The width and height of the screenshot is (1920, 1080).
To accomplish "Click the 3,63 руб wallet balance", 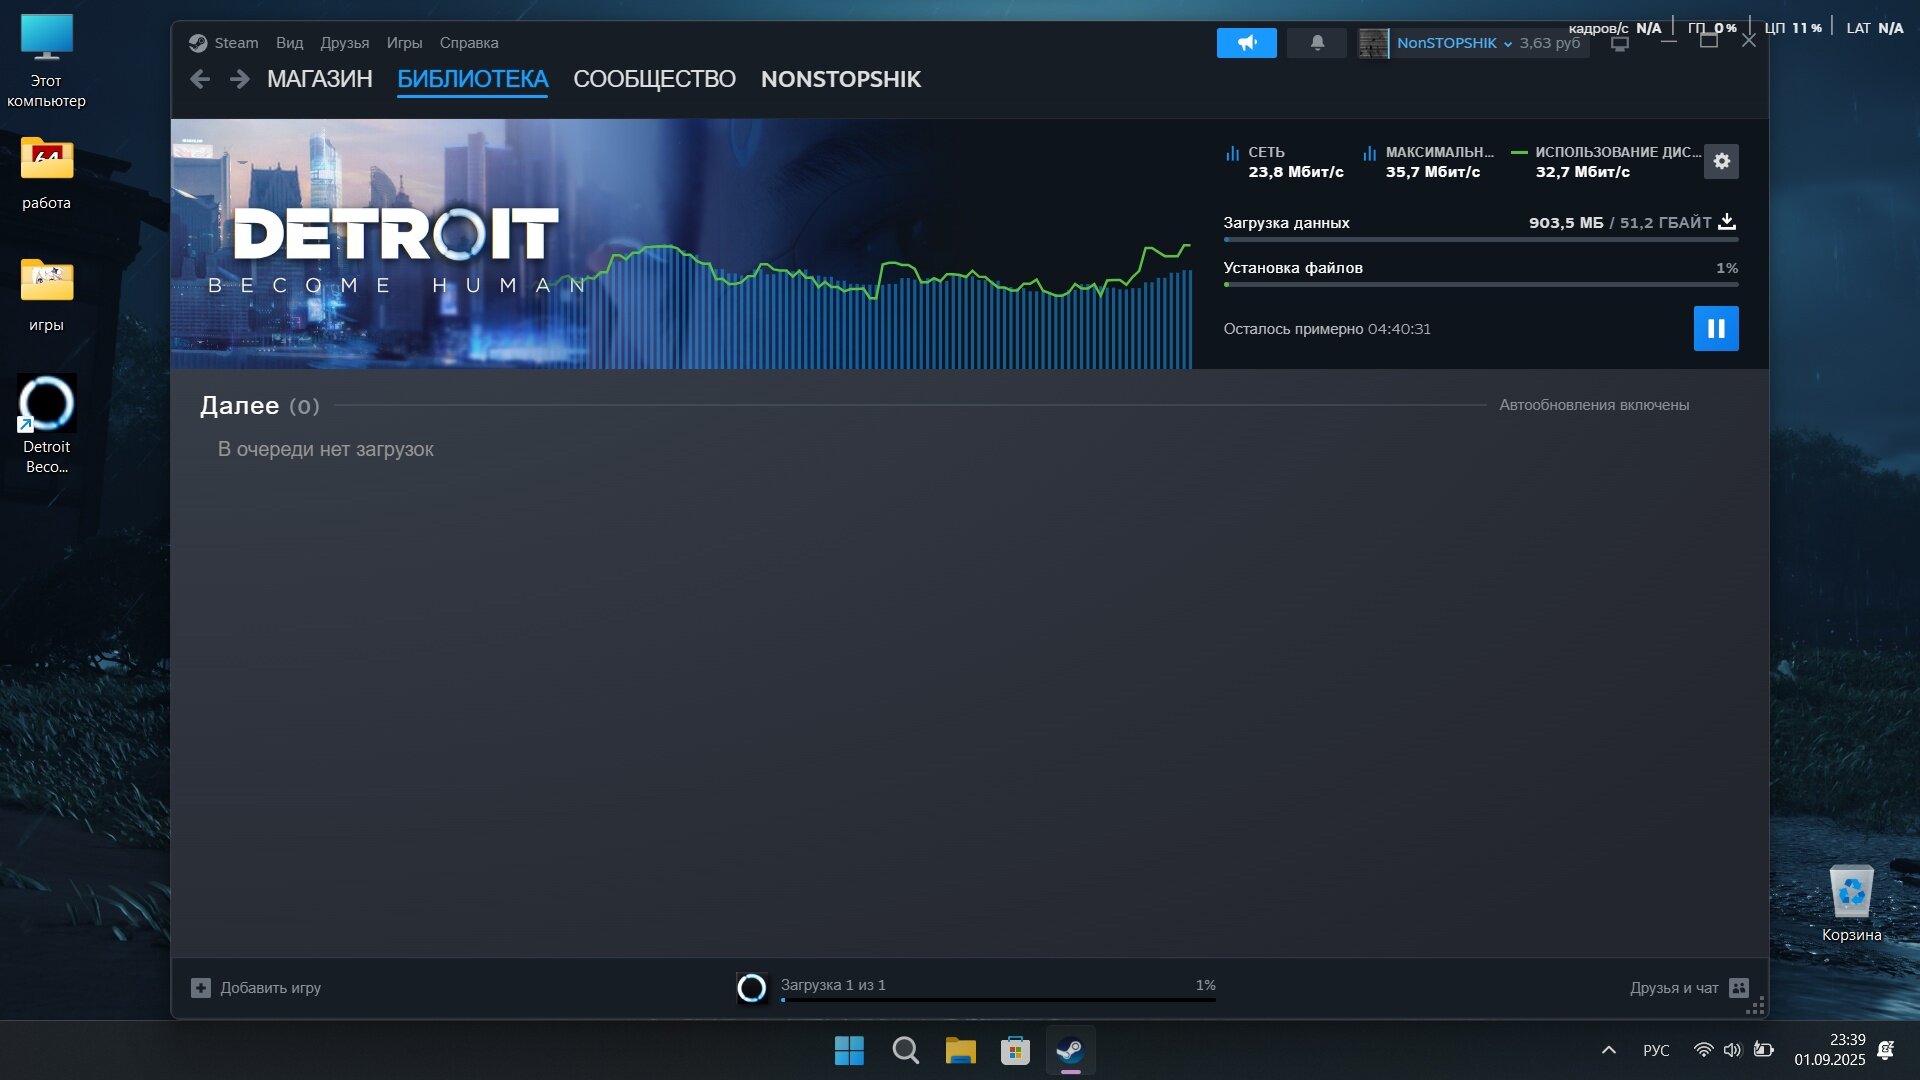I will (1549, 43).
